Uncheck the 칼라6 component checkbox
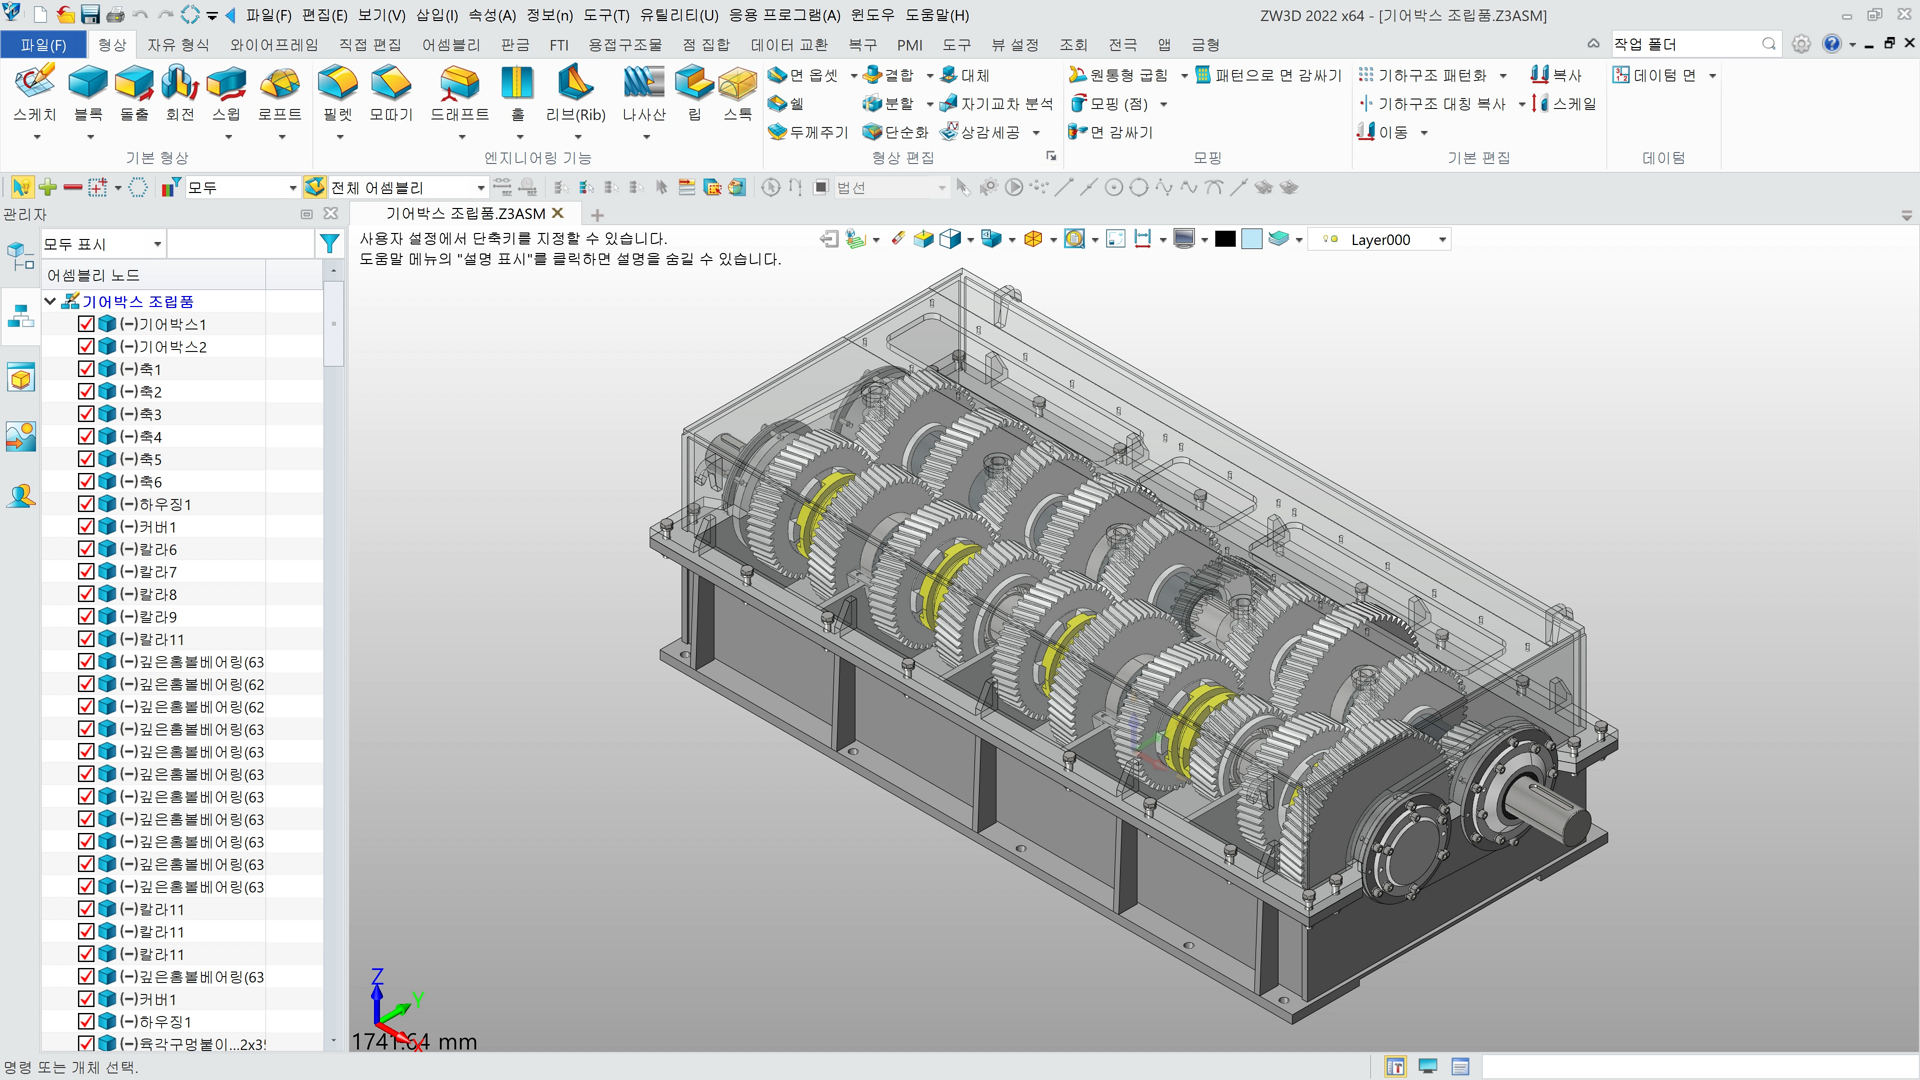Viewport: 1920px width, 1080px height. tap(86, 549)
